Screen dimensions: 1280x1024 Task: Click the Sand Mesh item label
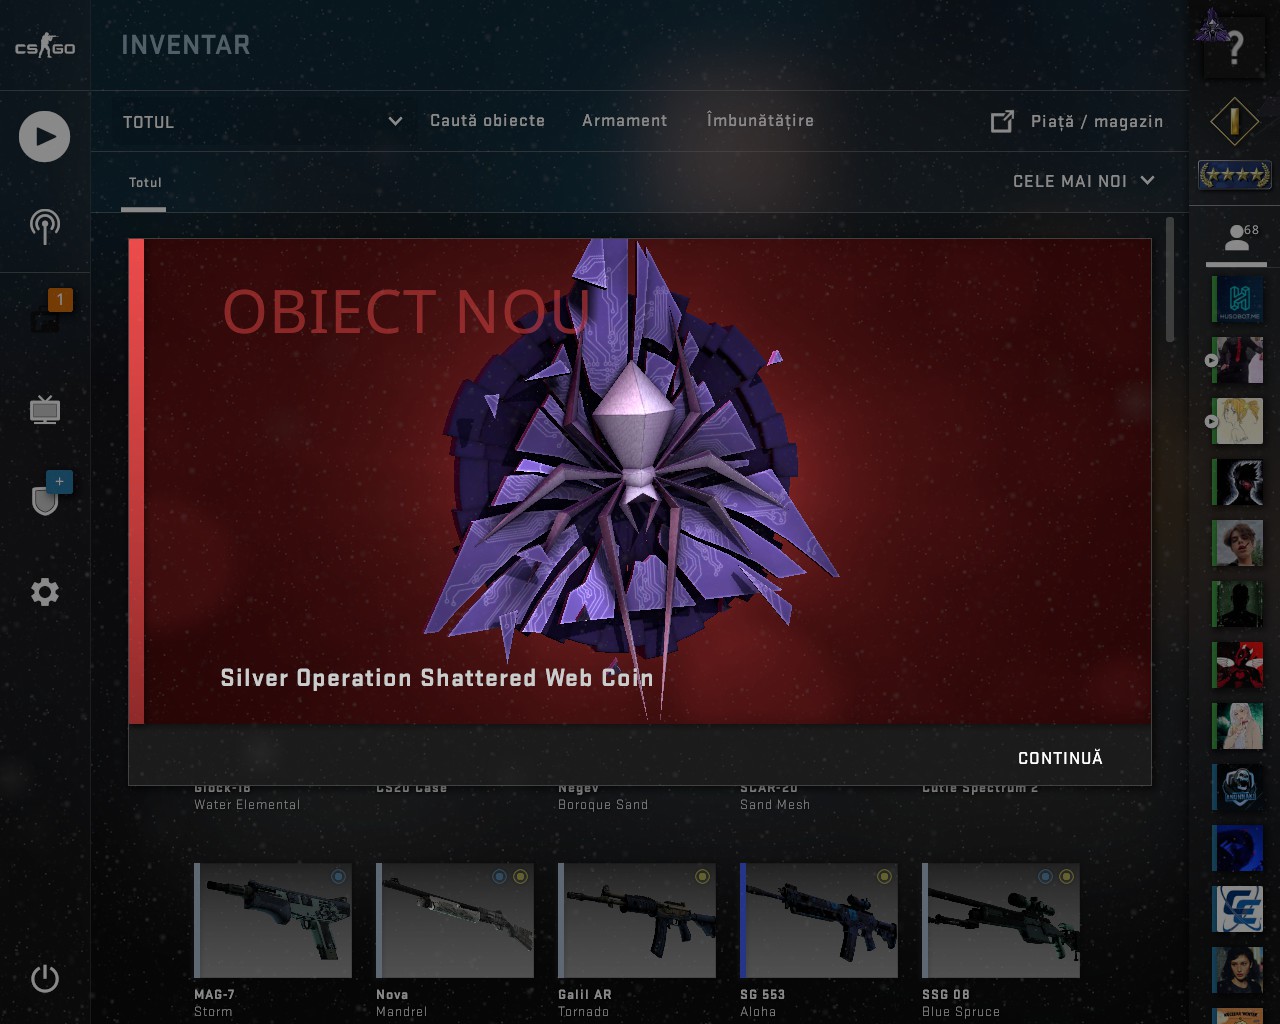pos(775,804)
